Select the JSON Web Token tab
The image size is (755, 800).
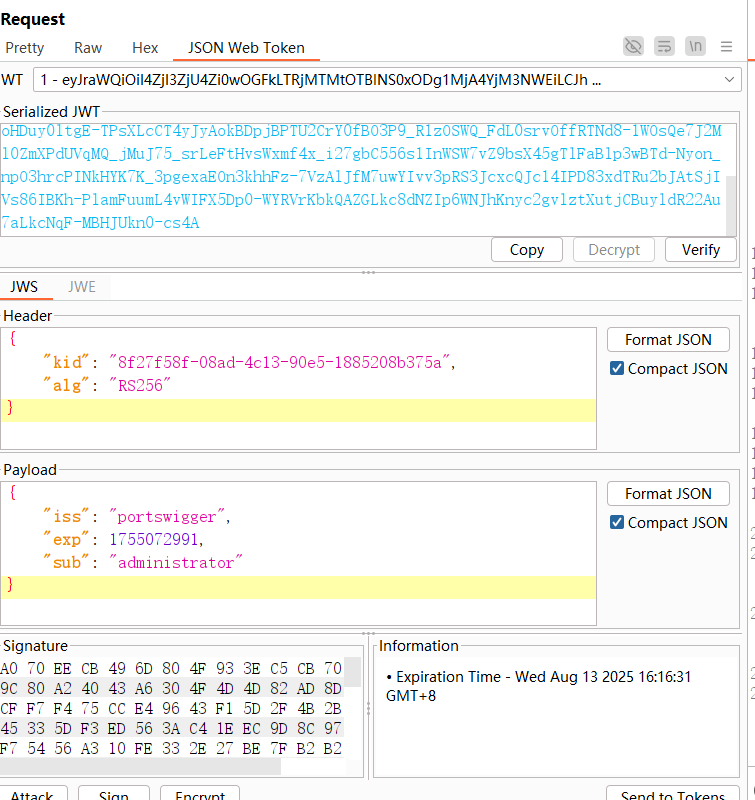(x=246, y=48)
